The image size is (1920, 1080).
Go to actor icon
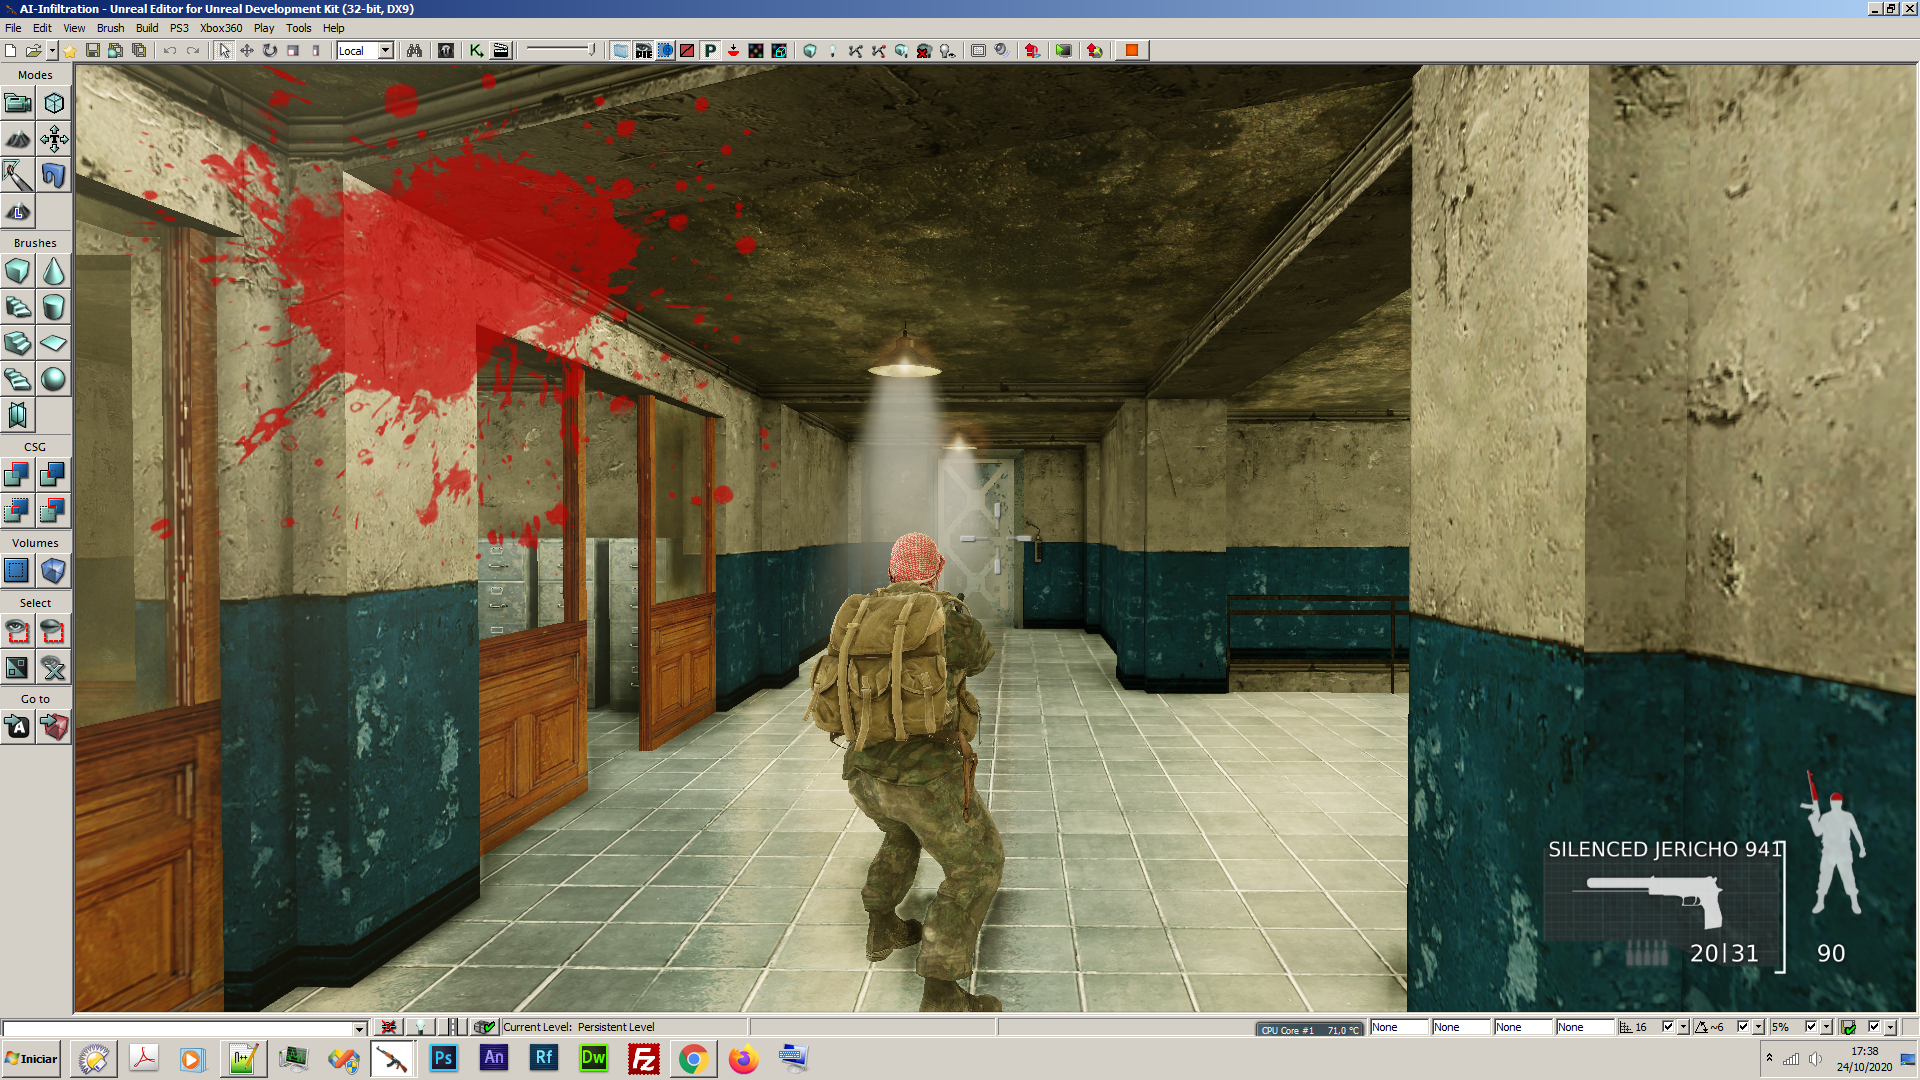coord(18,727)
